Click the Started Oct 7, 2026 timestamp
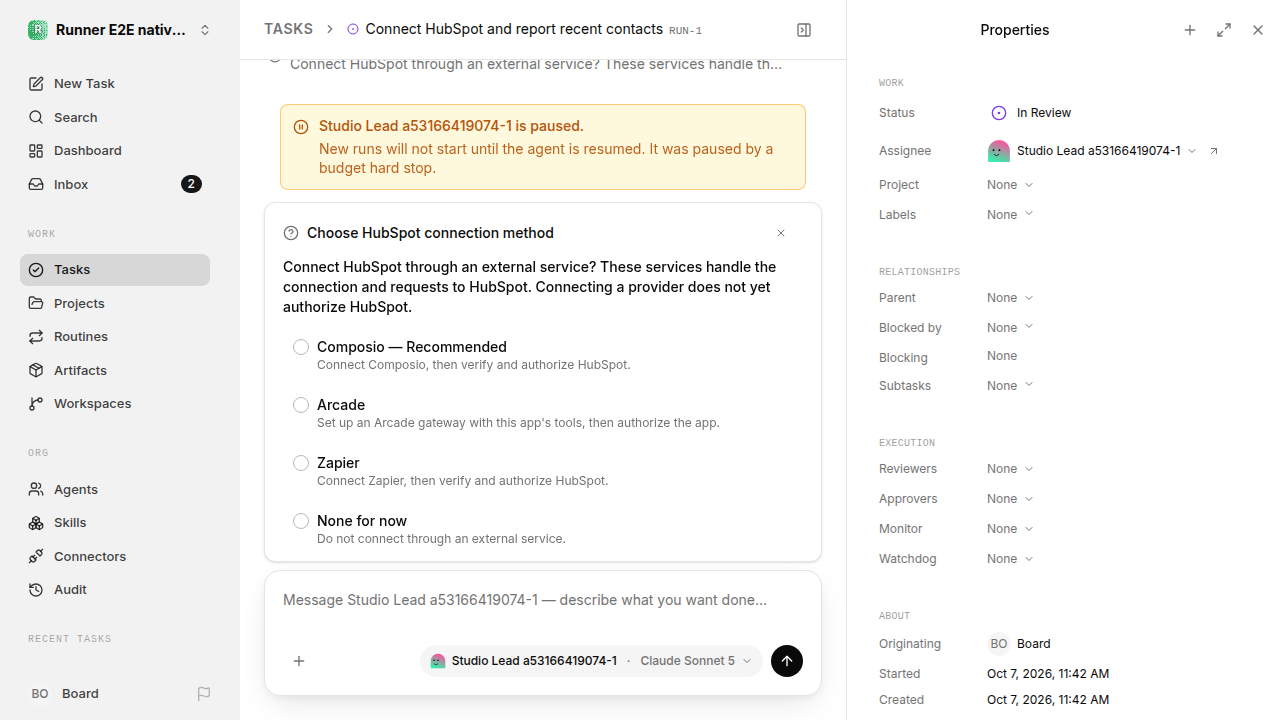The height and width of the screenshot is (720, 1280). 1048,674
